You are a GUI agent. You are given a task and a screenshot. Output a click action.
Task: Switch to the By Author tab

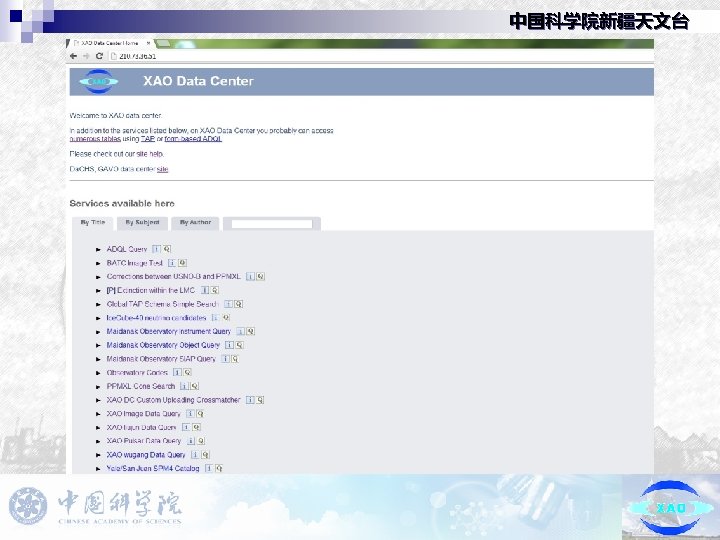(x=195, y=223)
